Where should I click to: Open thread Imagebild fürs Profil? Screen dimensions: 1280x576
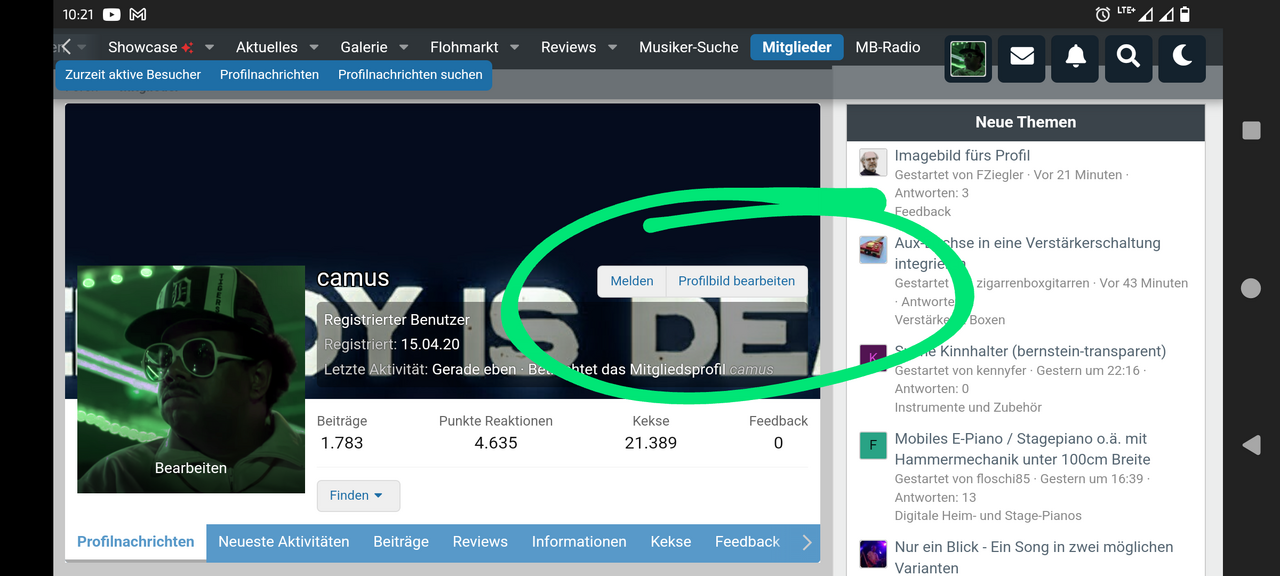click(962, 155)
